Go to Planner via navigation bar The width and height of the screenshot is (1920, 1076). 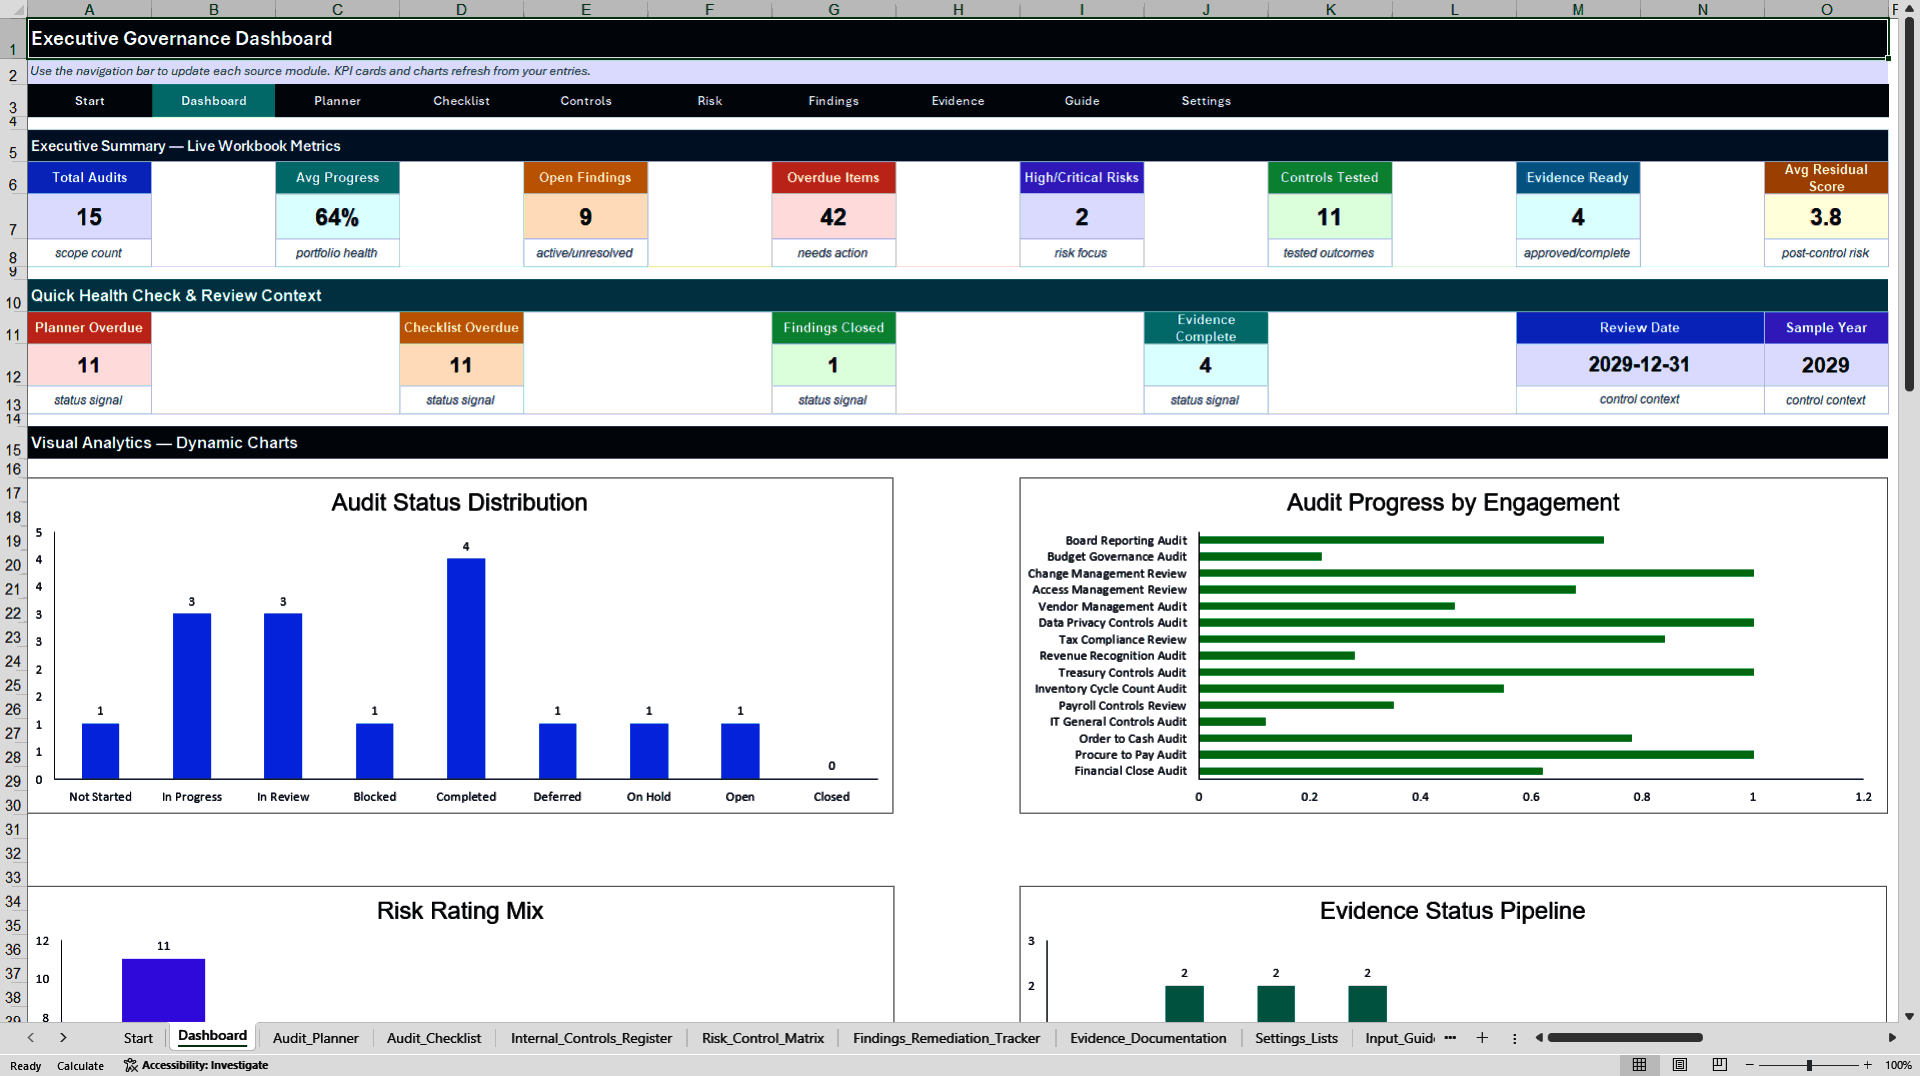click(x=337, y=101)
